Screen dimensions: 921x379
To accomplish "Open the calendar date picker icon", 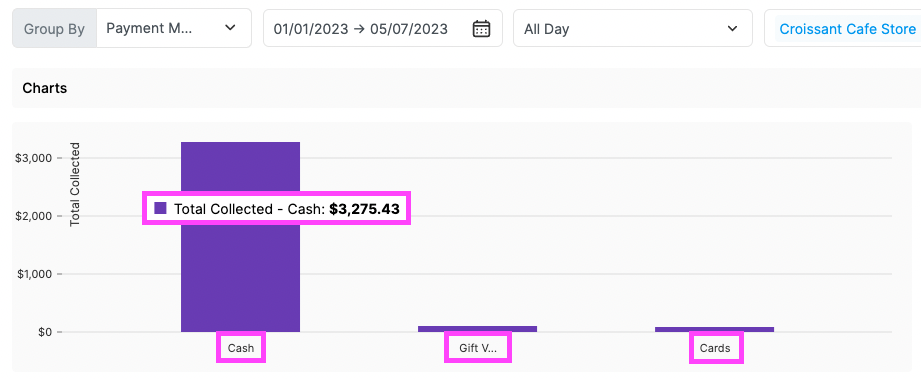I will pyautogui.click(x=481, y=28).
